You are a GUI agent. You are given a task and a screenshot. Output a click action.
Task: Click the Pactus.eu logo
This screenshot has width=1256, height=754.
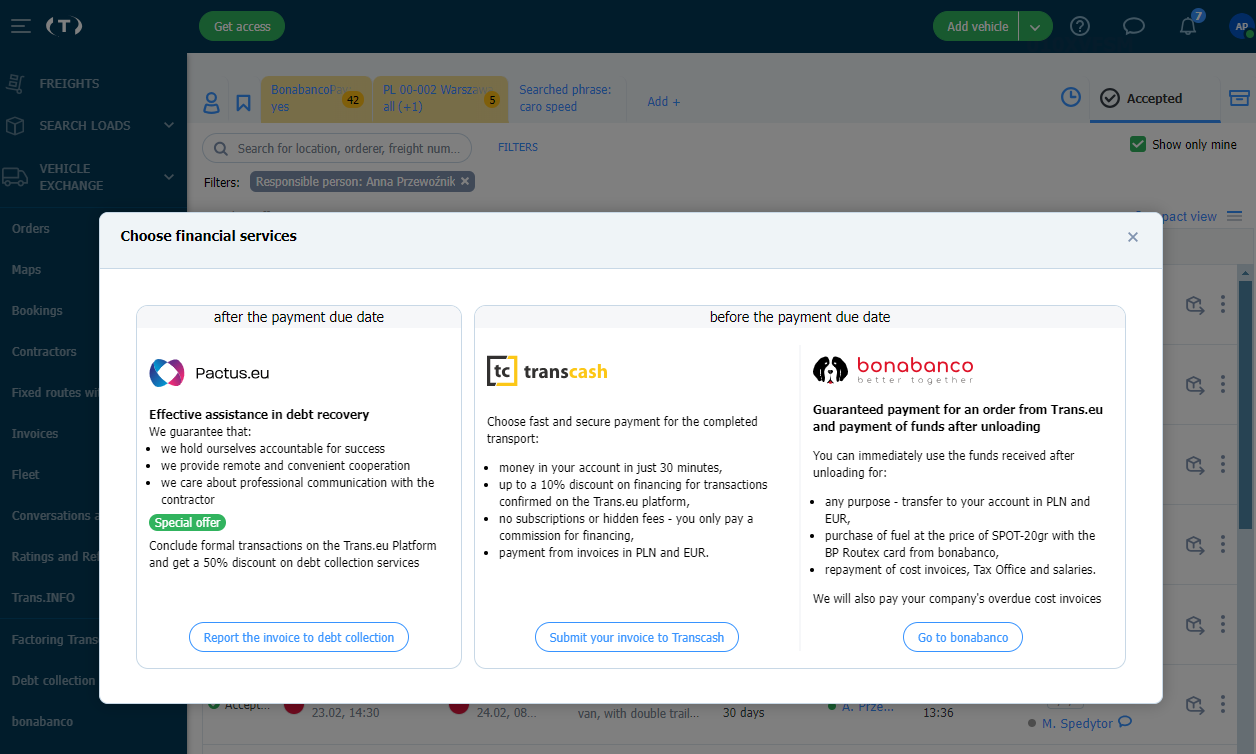209,373
